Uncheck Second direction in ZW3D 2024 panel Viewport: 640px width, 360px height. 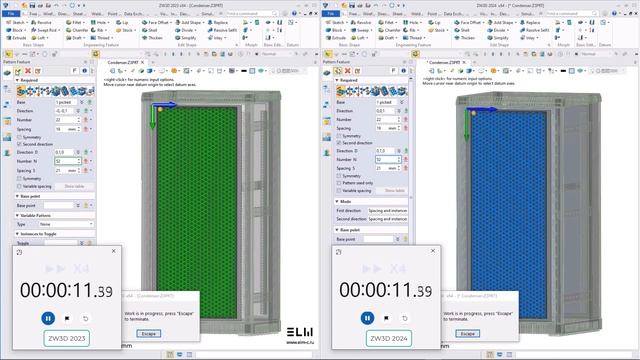click(339, 143)
